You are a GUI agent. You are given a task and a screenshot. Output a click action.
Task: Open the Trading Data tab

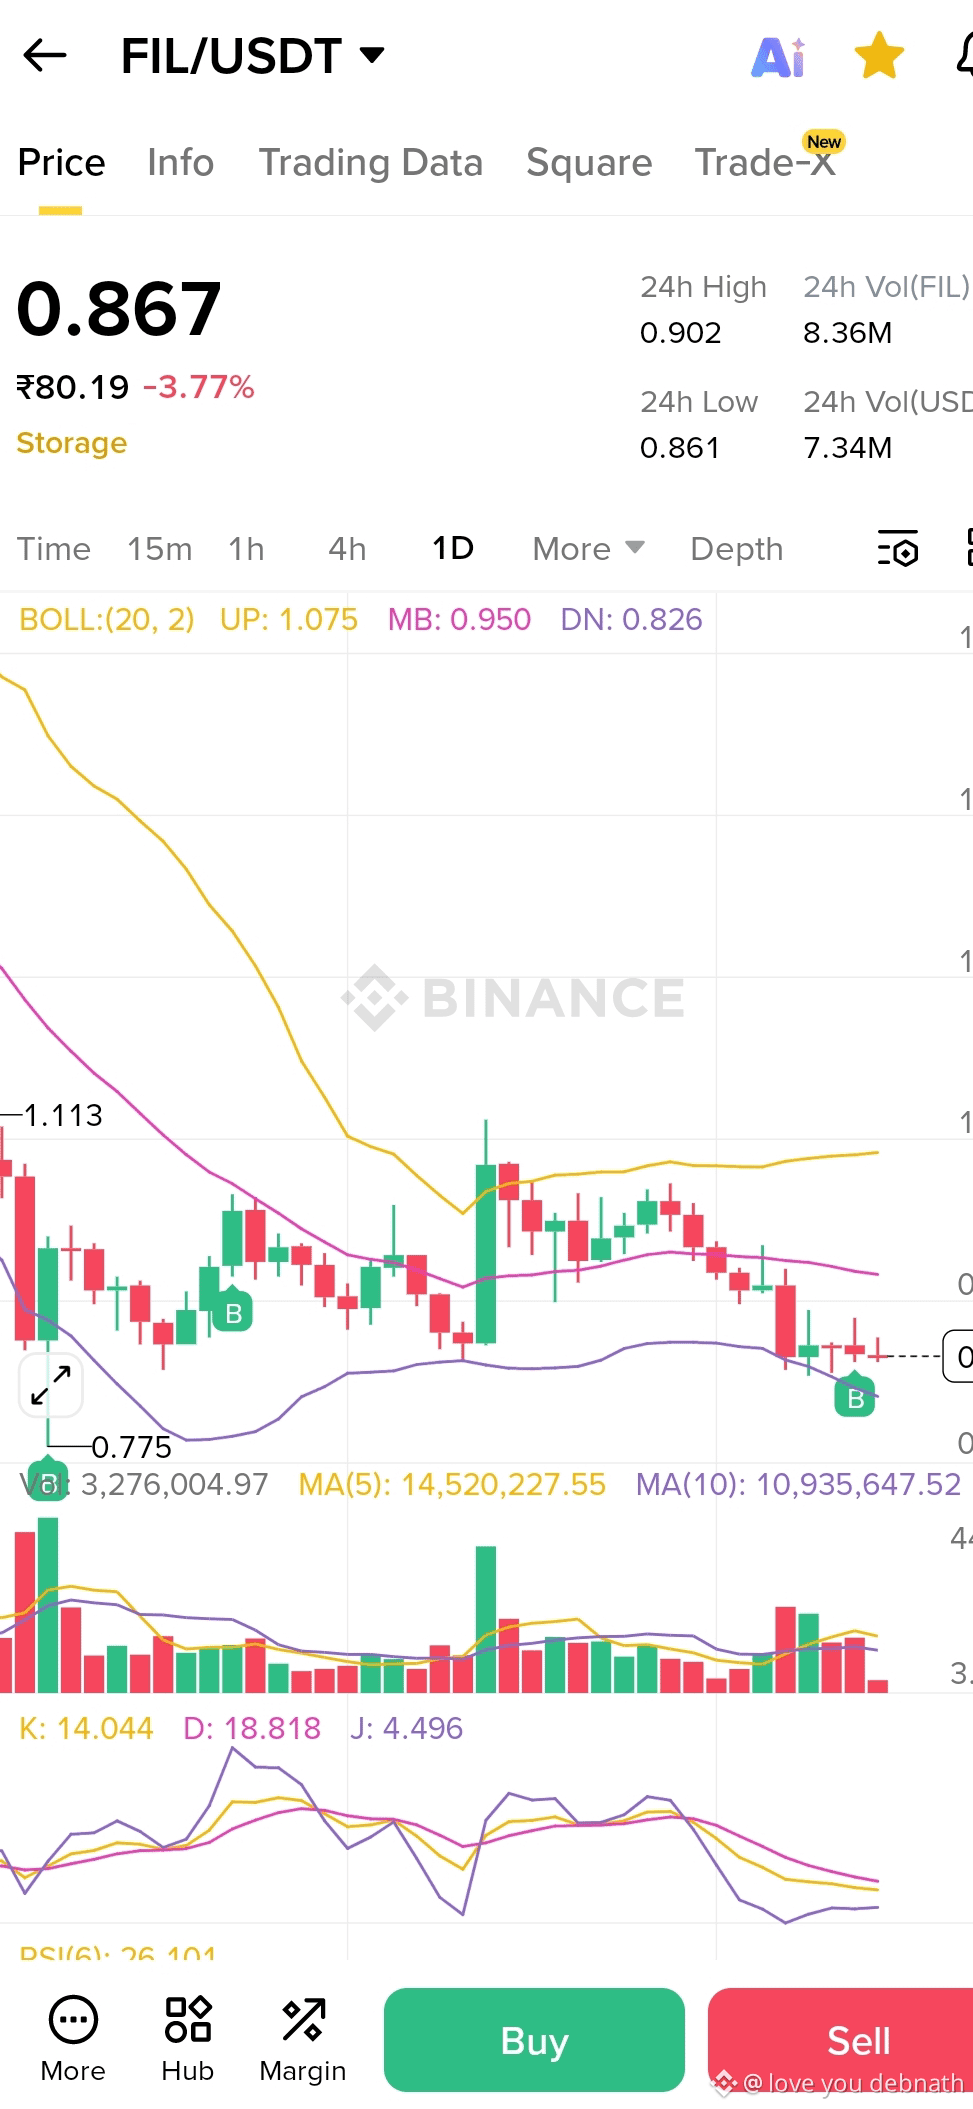coord(371,163)
